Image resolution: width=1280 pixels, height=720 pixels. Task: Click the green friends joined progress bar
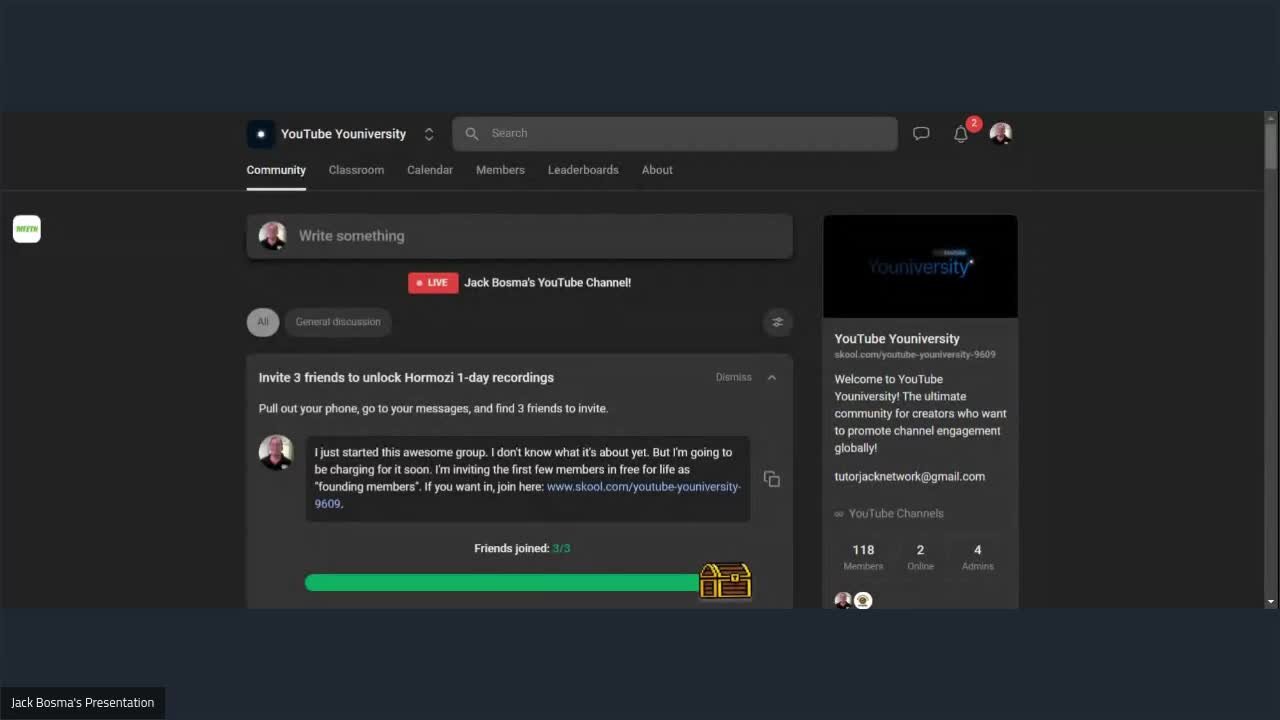click(x=502, y=583)
